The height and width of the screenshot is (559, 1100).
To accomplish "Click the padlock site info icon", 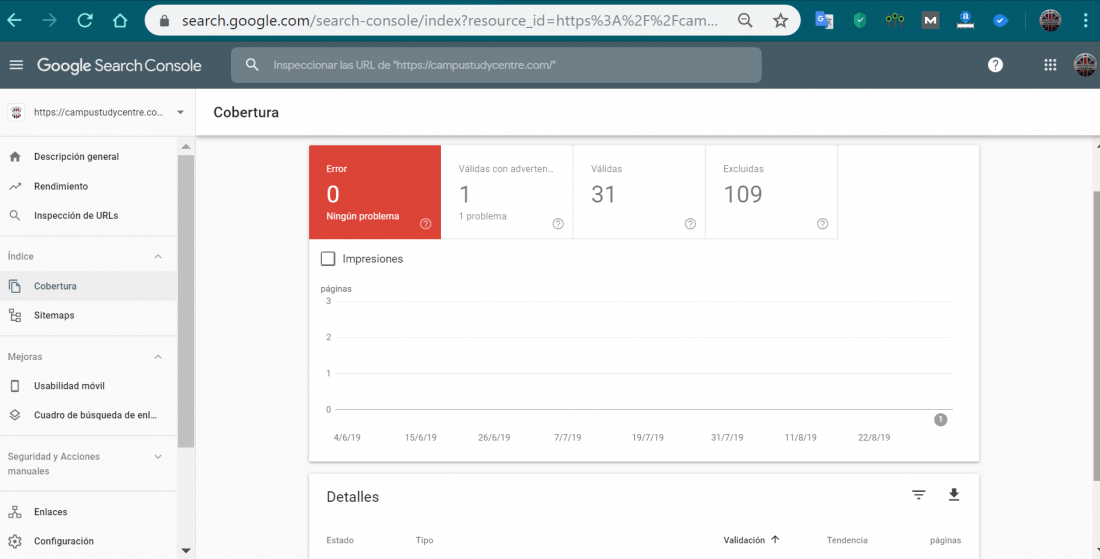I will [x=165, y=21].
